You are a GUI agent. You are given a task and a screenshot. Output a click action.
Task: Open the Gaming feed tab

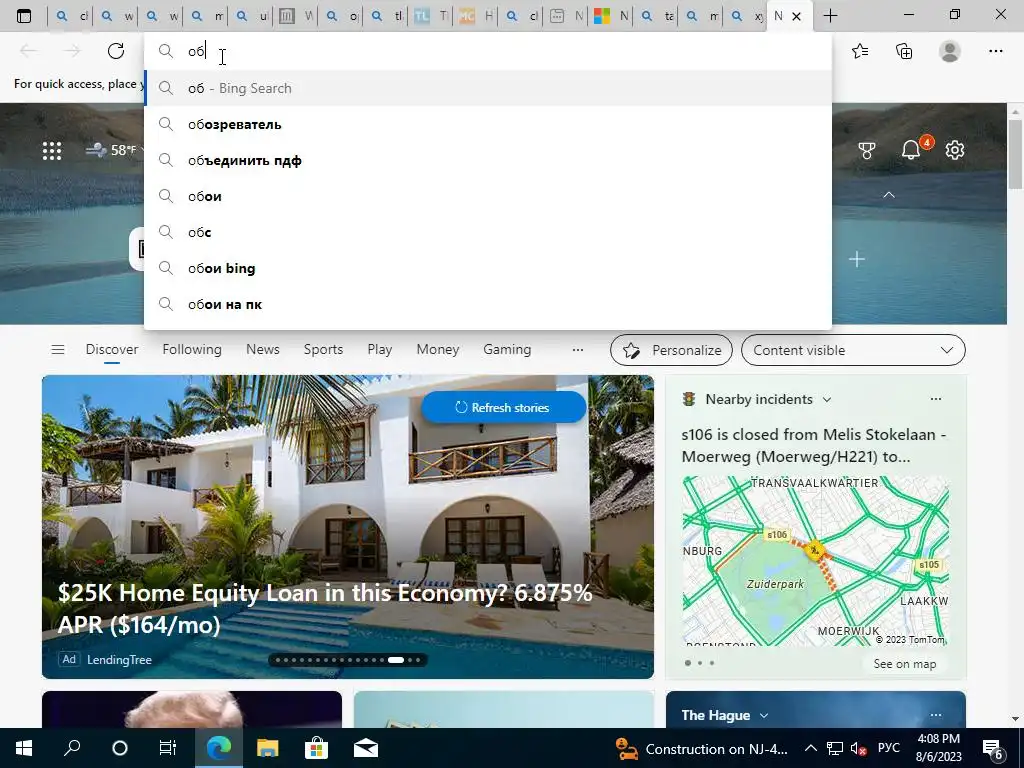507,349
